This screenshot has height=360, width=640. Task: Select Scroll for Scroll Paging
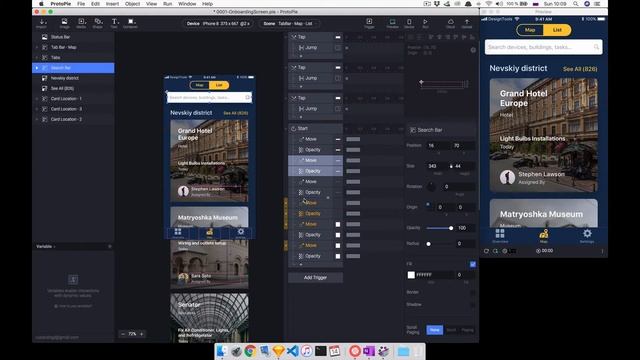tap(451, 330)
